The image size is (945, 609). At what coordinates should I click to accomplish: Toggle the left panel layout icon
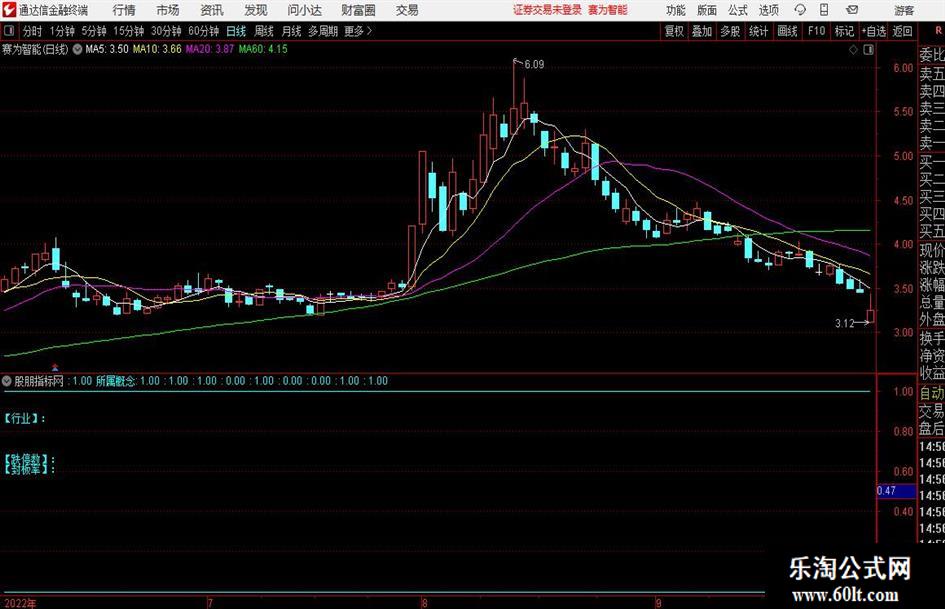coord(9,31)
